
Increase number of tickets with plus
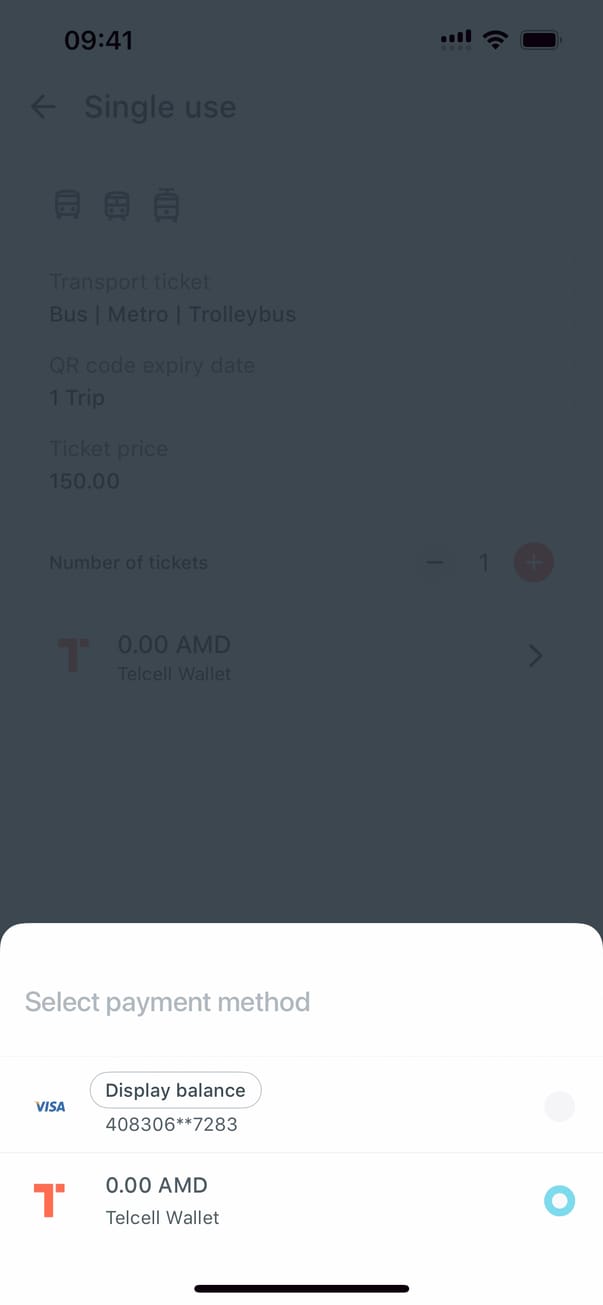click(533, 563)
